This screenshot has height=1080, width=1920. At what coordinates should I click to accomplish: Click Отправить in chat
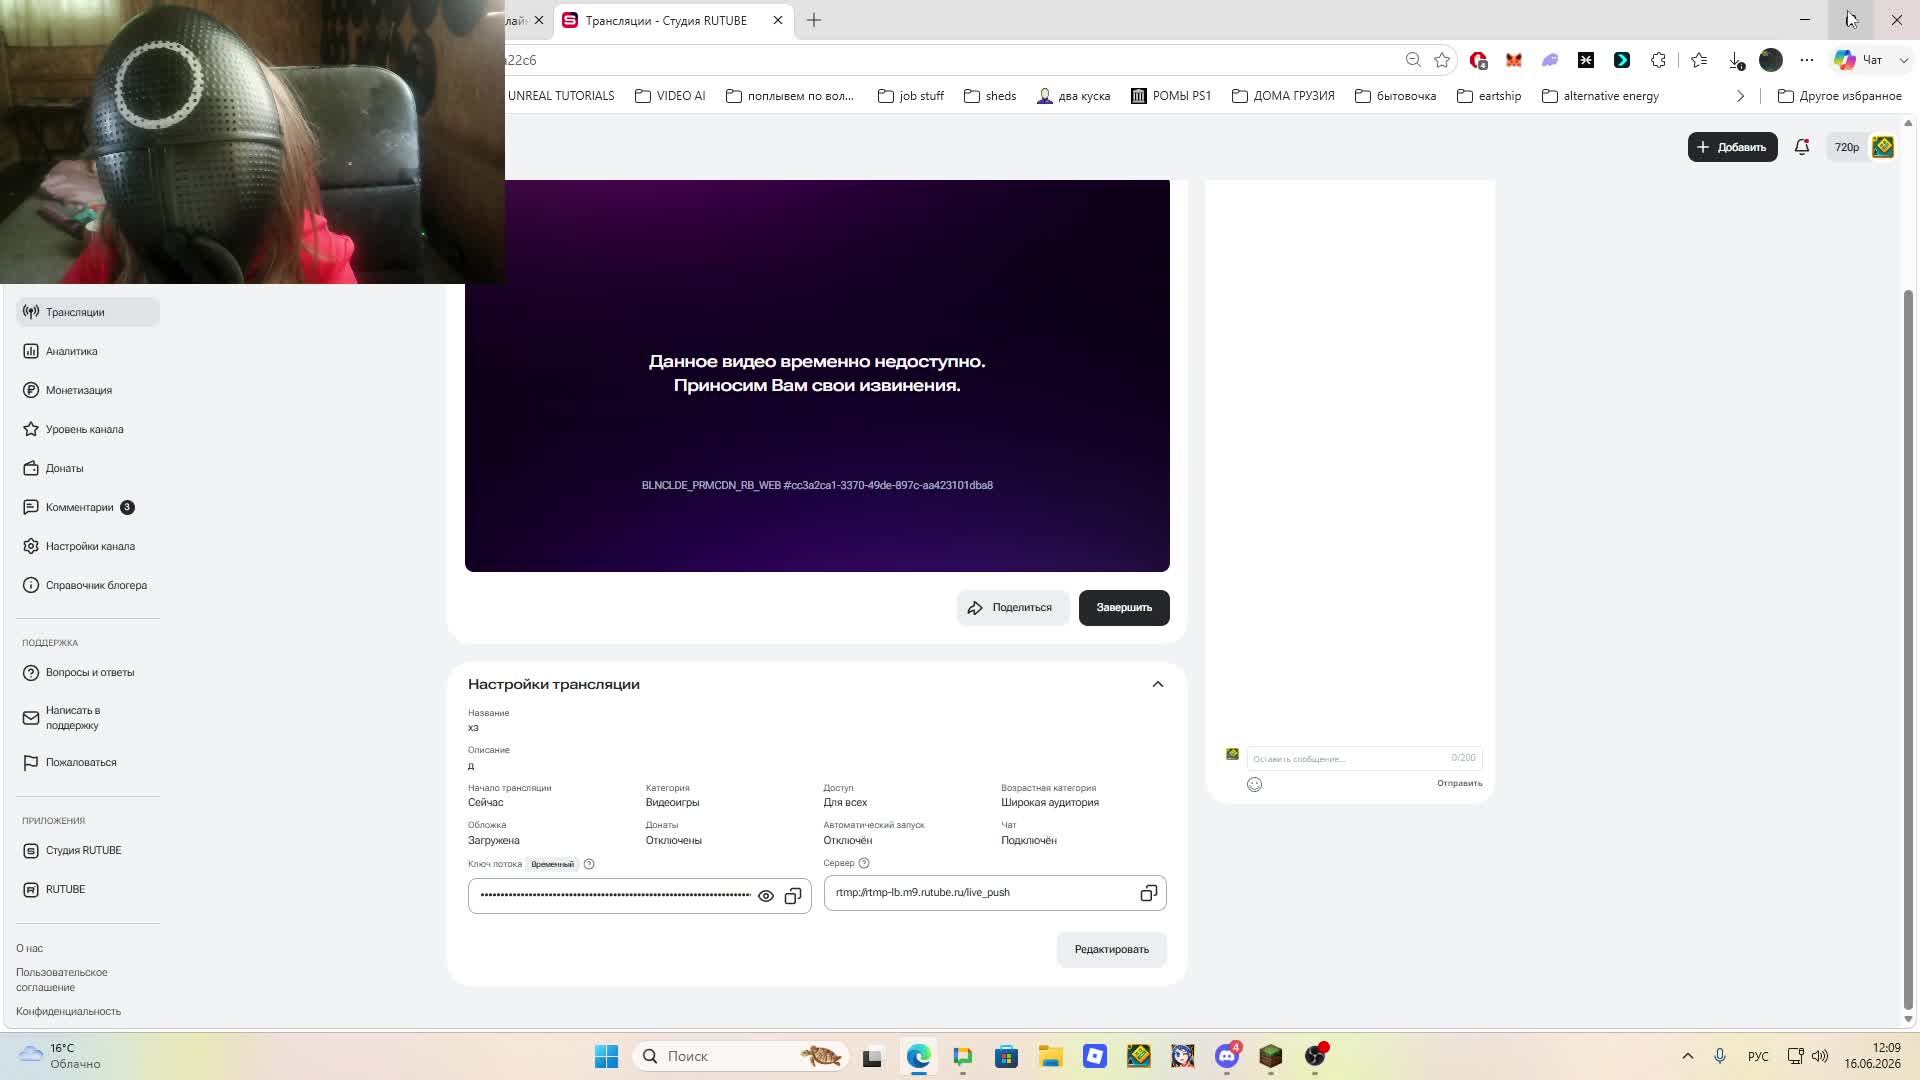click(1459, 783)
